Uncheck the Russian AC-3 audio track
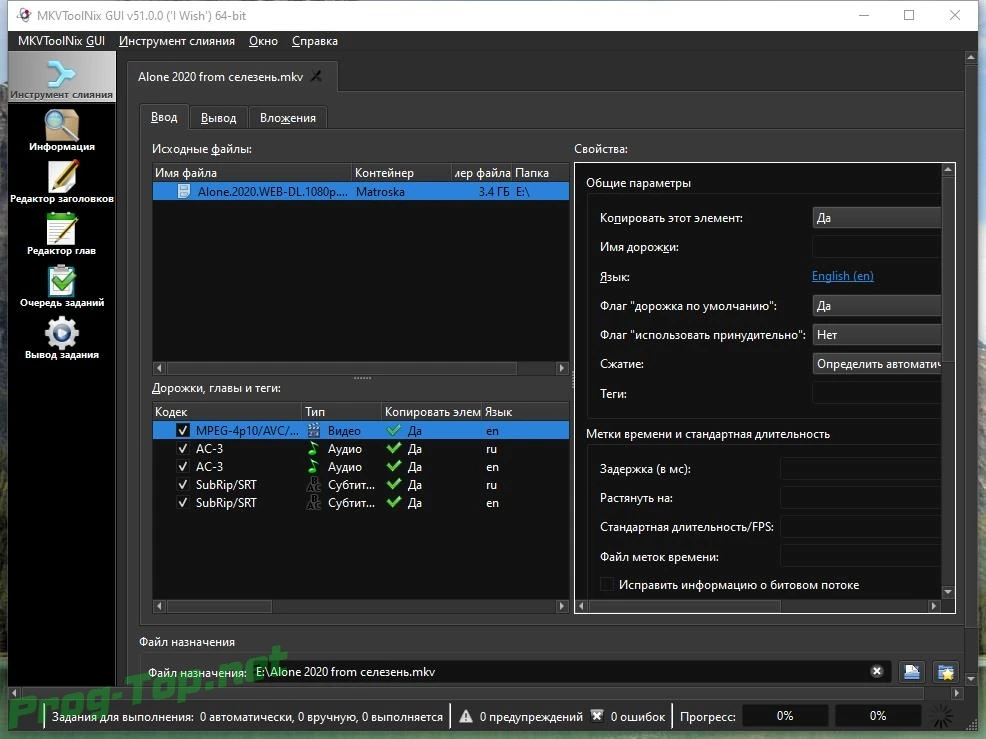Screen dimensions: 986x739 (183, 448)
